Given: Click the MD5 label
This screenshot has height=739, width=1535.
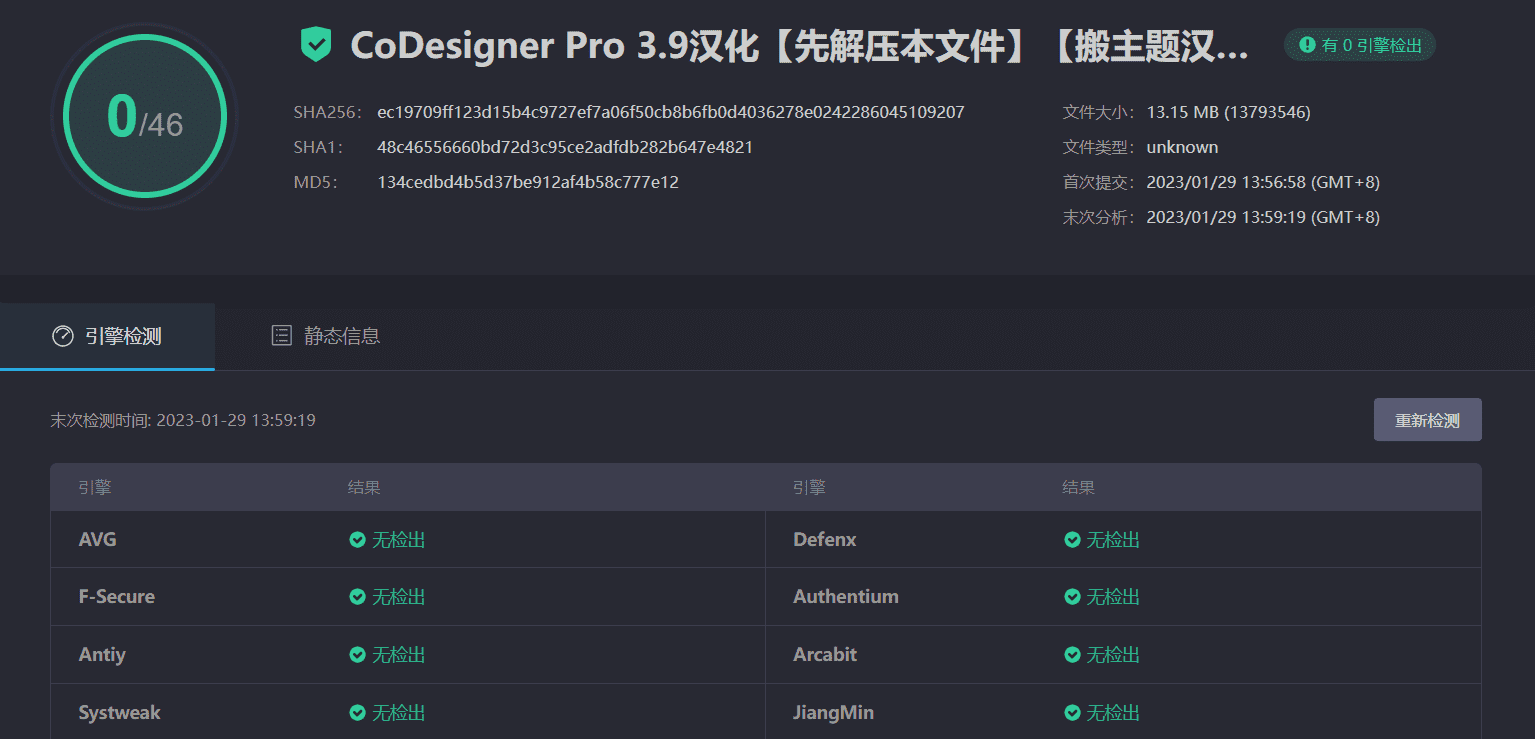Looking at the screenshot, I should 316,182.
